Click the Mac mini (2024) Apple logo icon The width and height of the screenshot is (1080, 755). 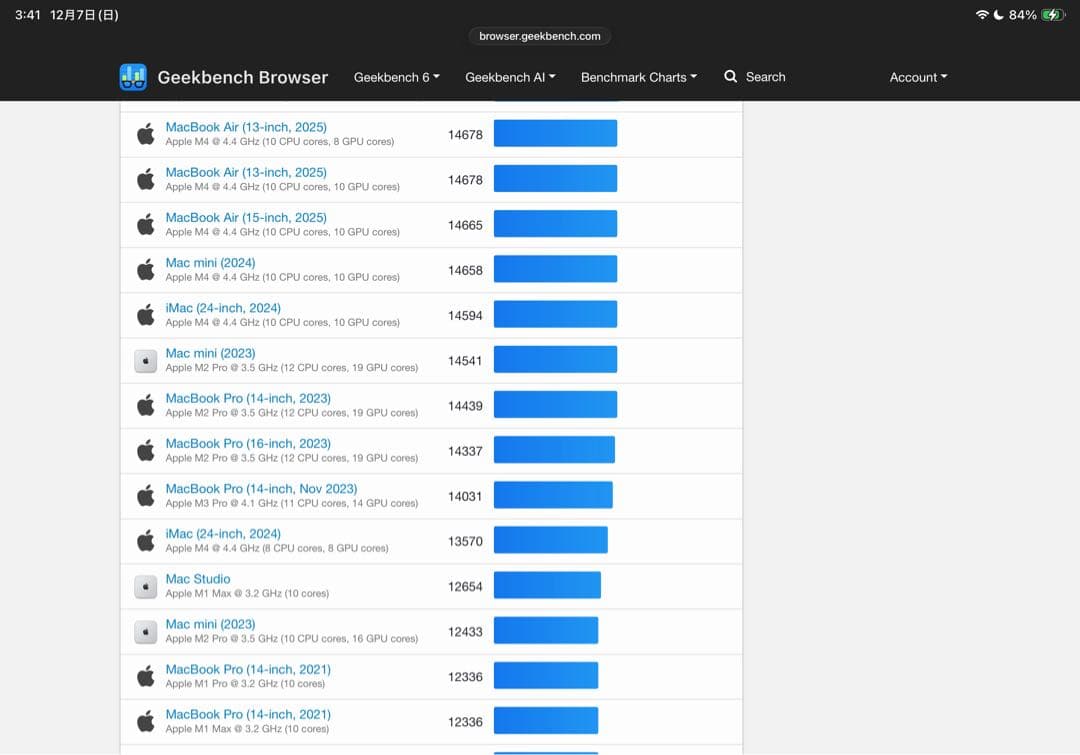click(146, 270)
